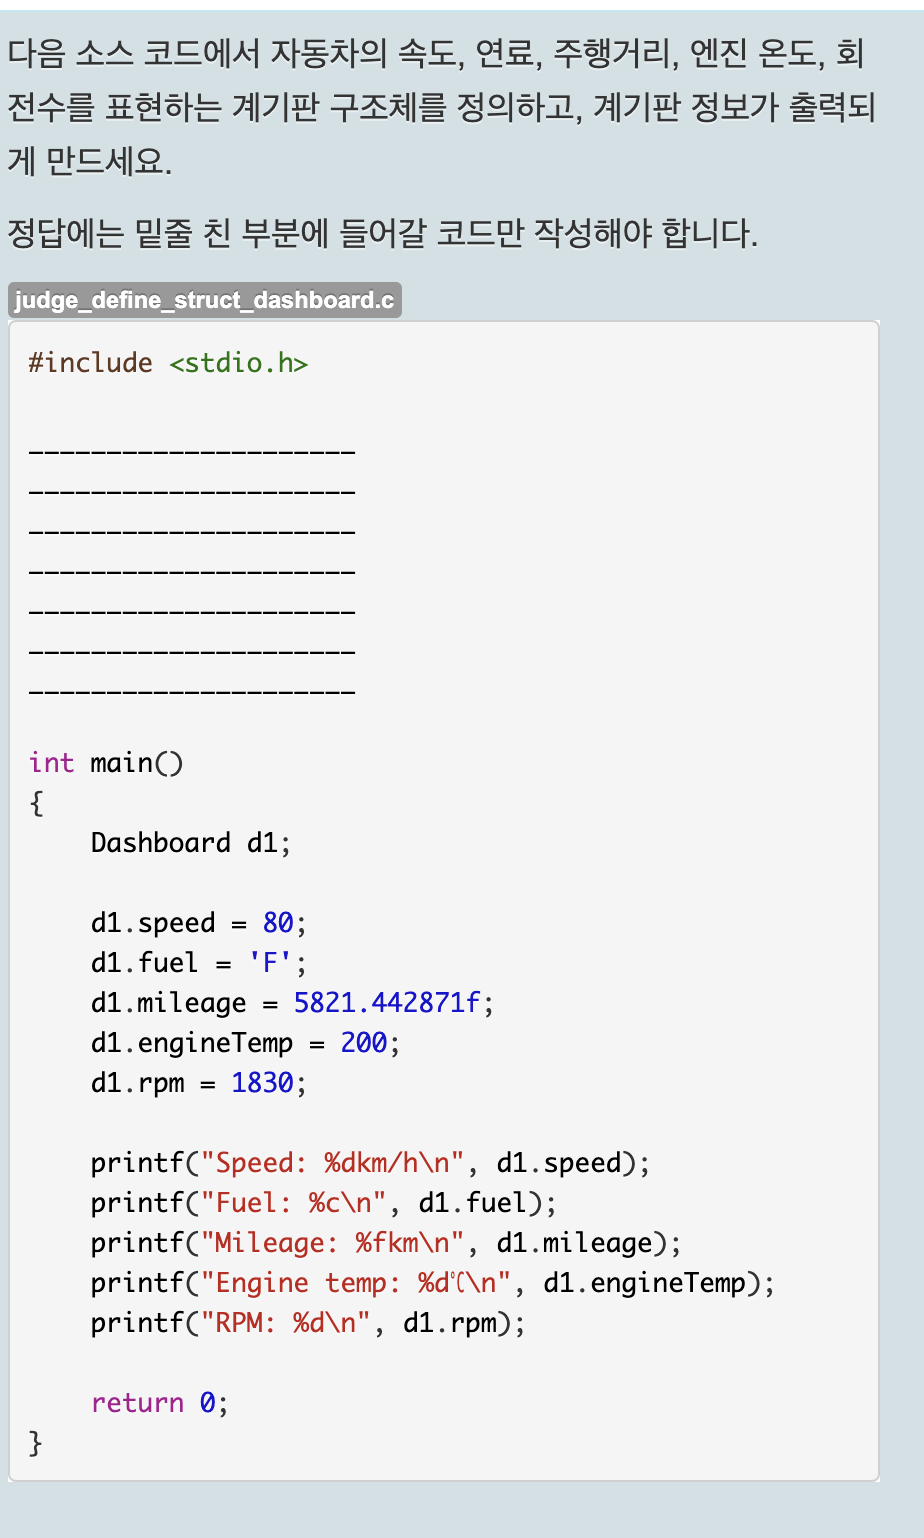This screenshot has height=1538, width=924.
Task: Click the 'int main()' line
Action: (106, 763)
